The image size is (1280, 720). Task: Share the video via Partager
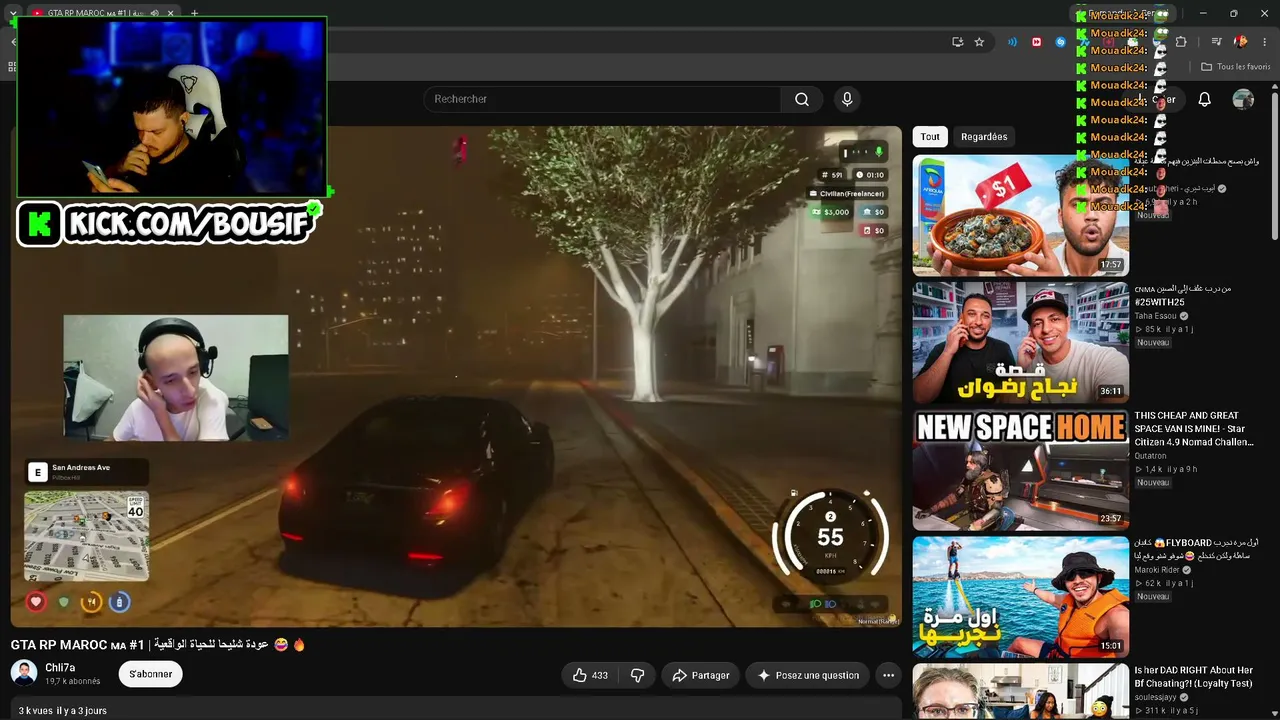[x=700, y=675]
